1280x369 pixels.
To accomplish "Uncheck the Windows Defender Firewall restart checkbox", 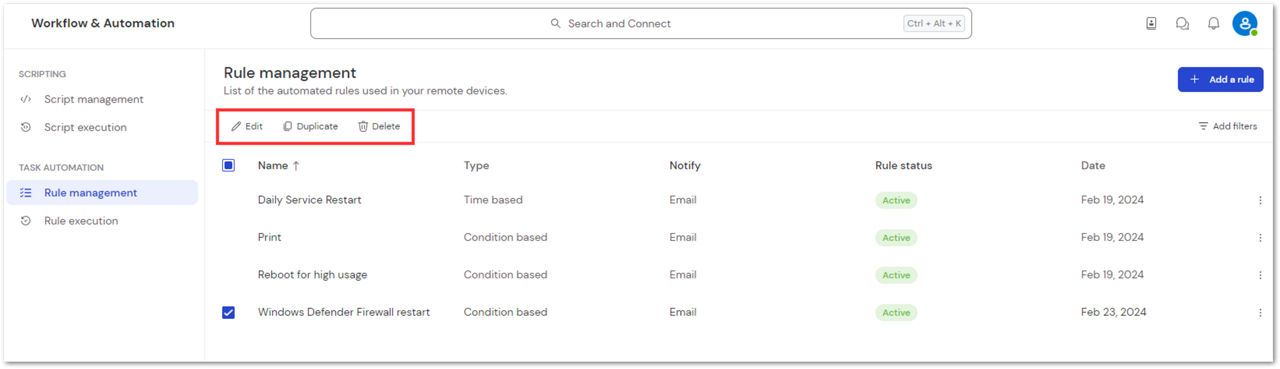I will 228,312.
